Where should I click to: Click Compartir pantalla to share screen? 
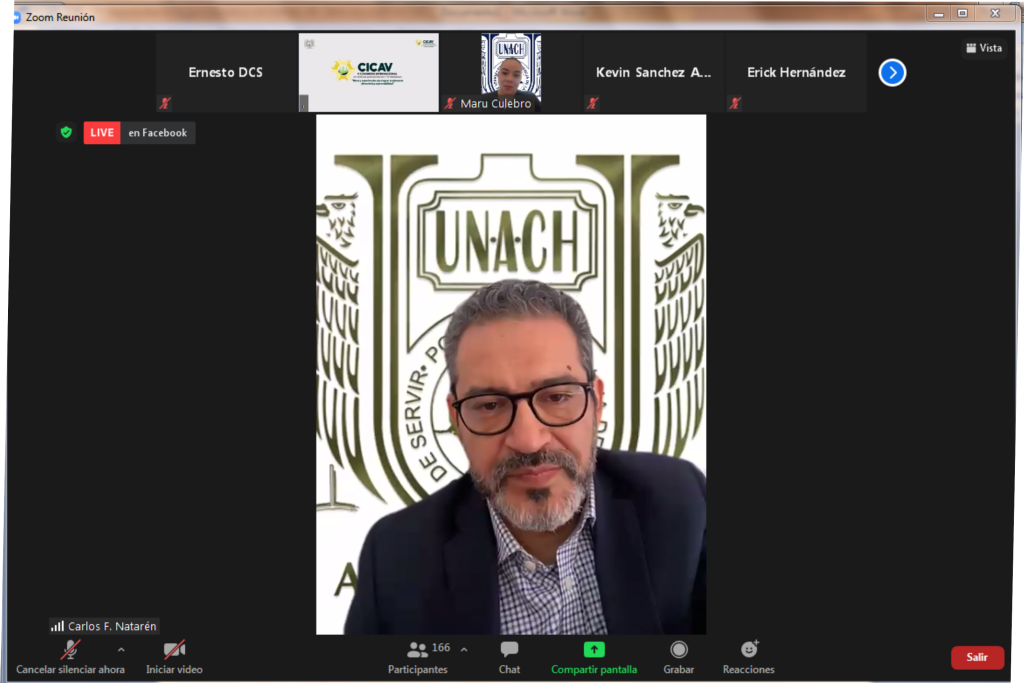point(594,657)
